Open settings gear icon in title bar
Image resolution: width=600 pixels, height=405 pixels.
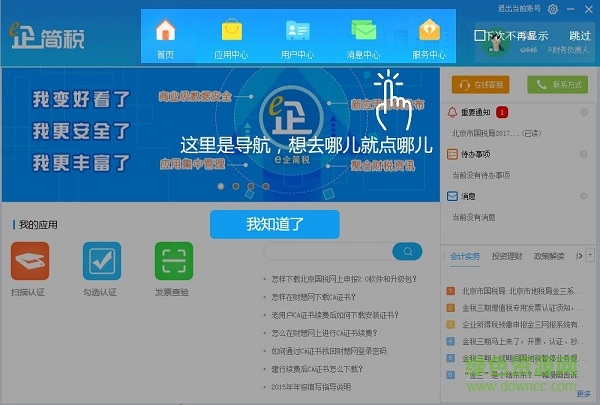point(553,9)
